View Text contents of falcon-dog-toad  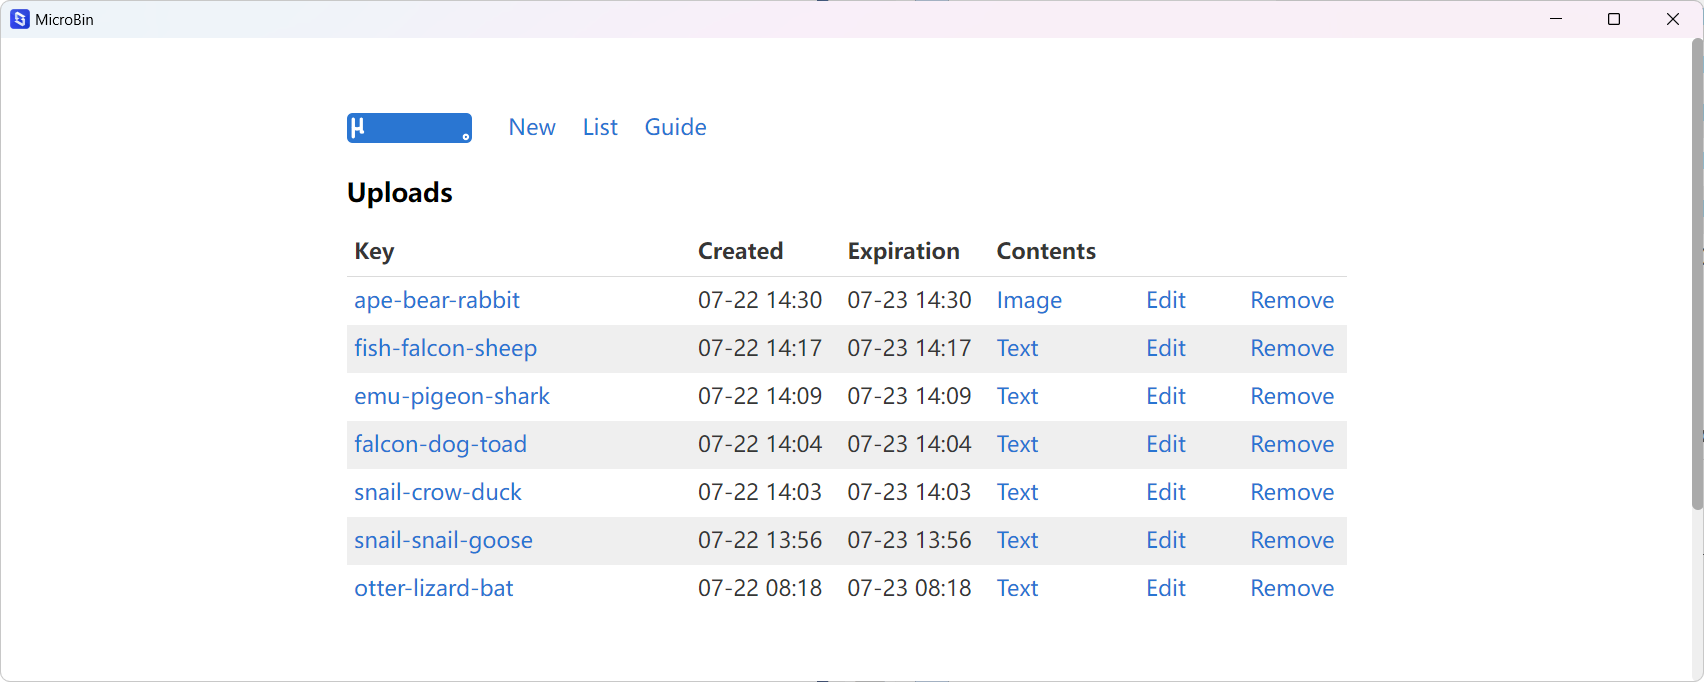pyautogui.click(x=1017, y=444)
